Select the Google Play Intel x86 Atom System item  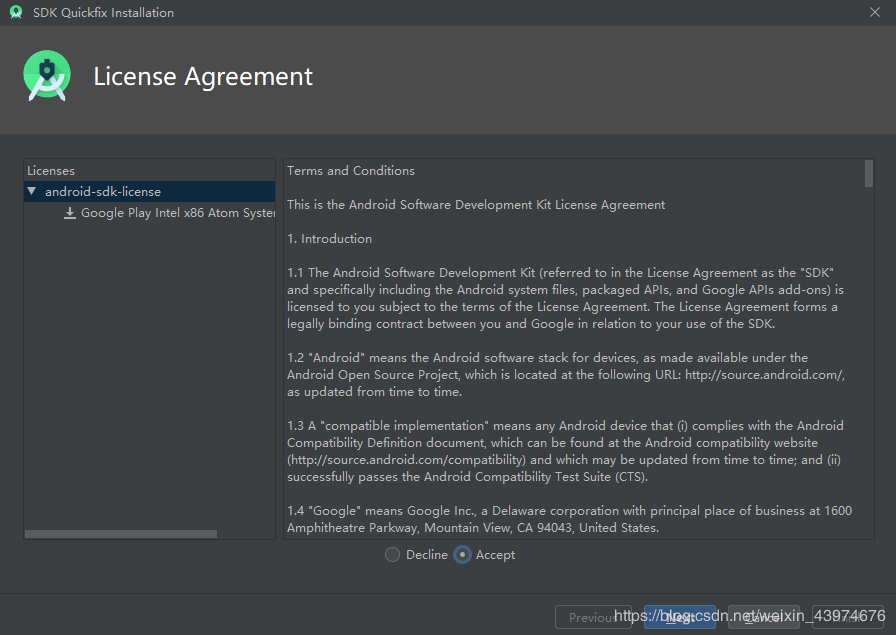click(x=170, y=212)
